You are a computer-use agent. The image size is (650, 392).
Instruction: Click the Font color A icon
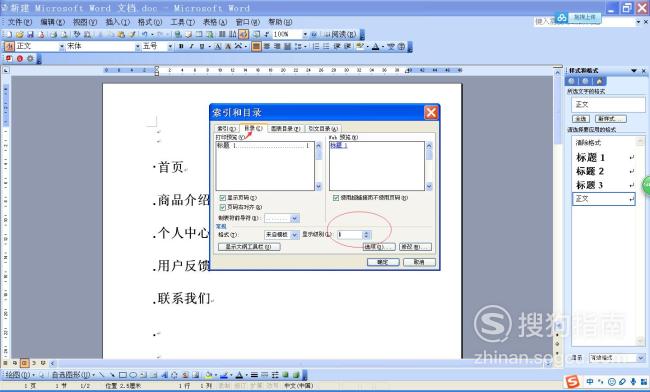(x=376, y=46)
